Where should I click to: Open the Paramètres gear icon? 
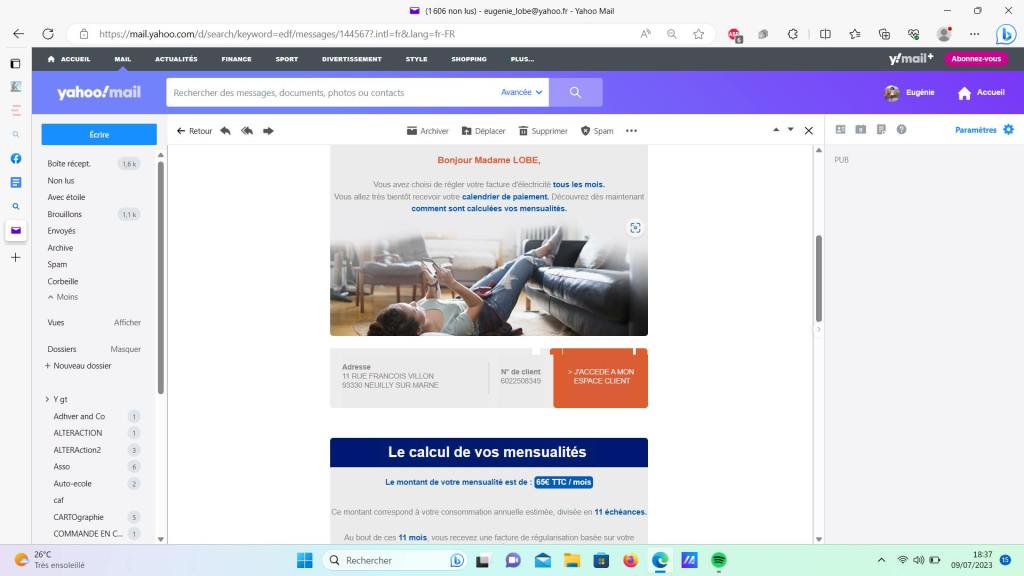[x=1008, y=129]
